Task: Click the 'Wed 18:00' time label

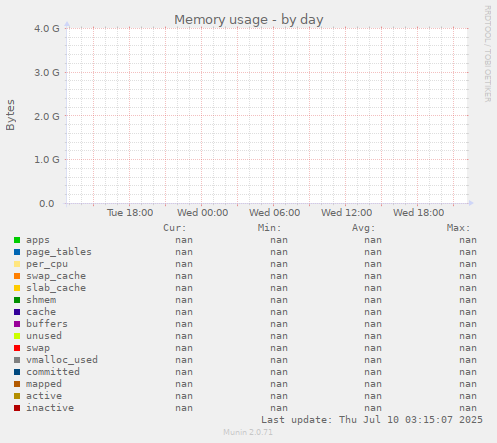Action: pos(418,213)
